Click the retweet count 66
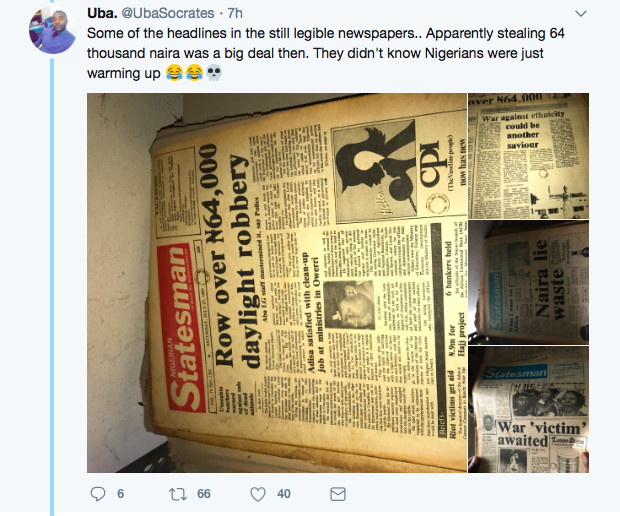Screen dimensions: 620x516 pos(204,494)
